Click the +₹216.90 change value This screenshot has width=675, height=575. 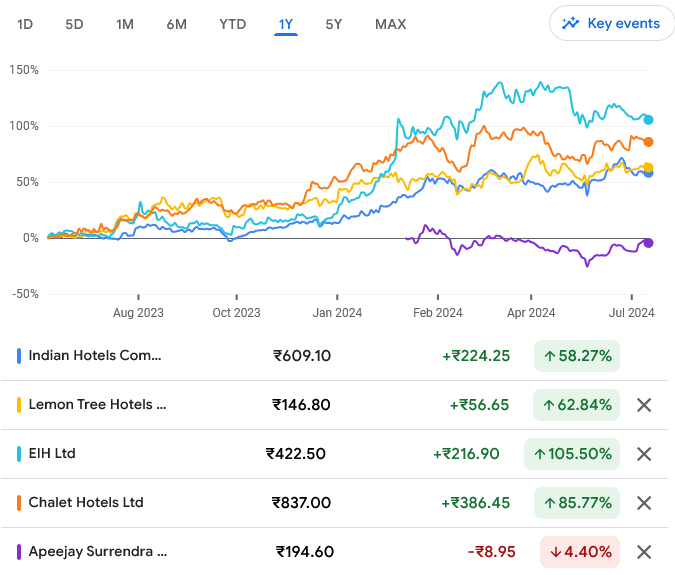pos(466,454)
